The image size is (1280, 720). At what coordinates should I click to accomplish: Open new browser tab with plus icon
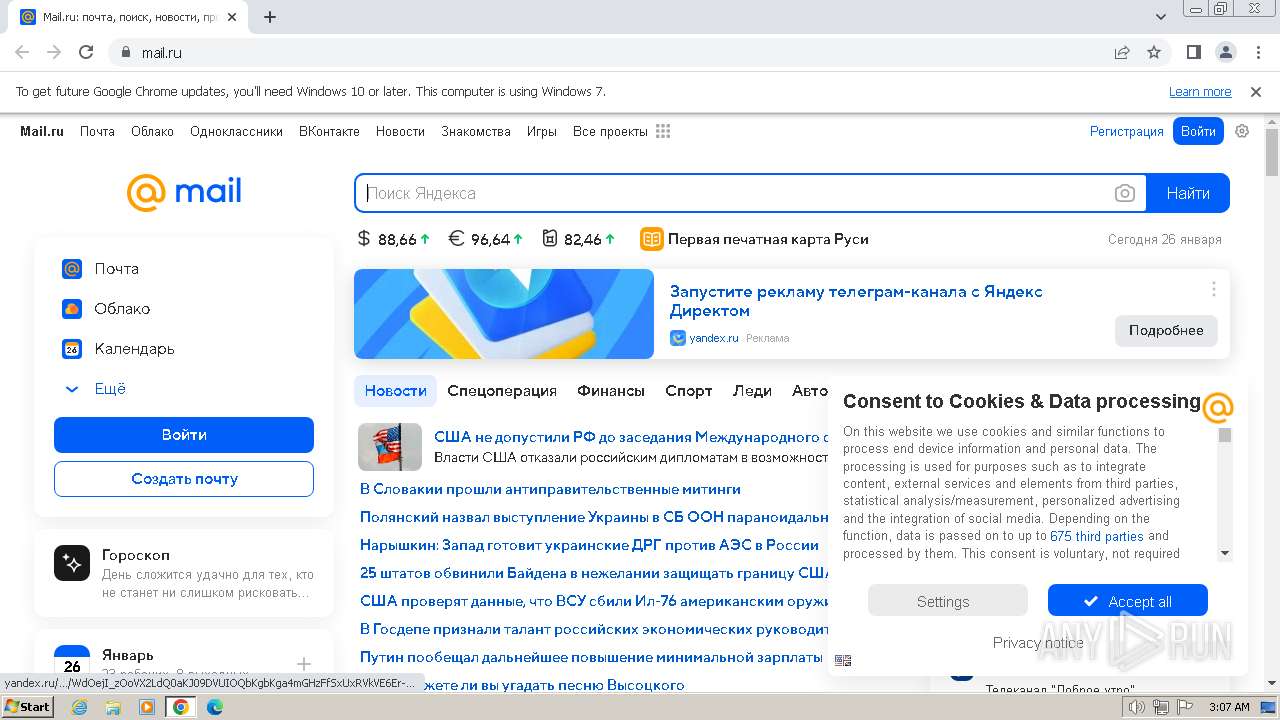tap(270, 17)
